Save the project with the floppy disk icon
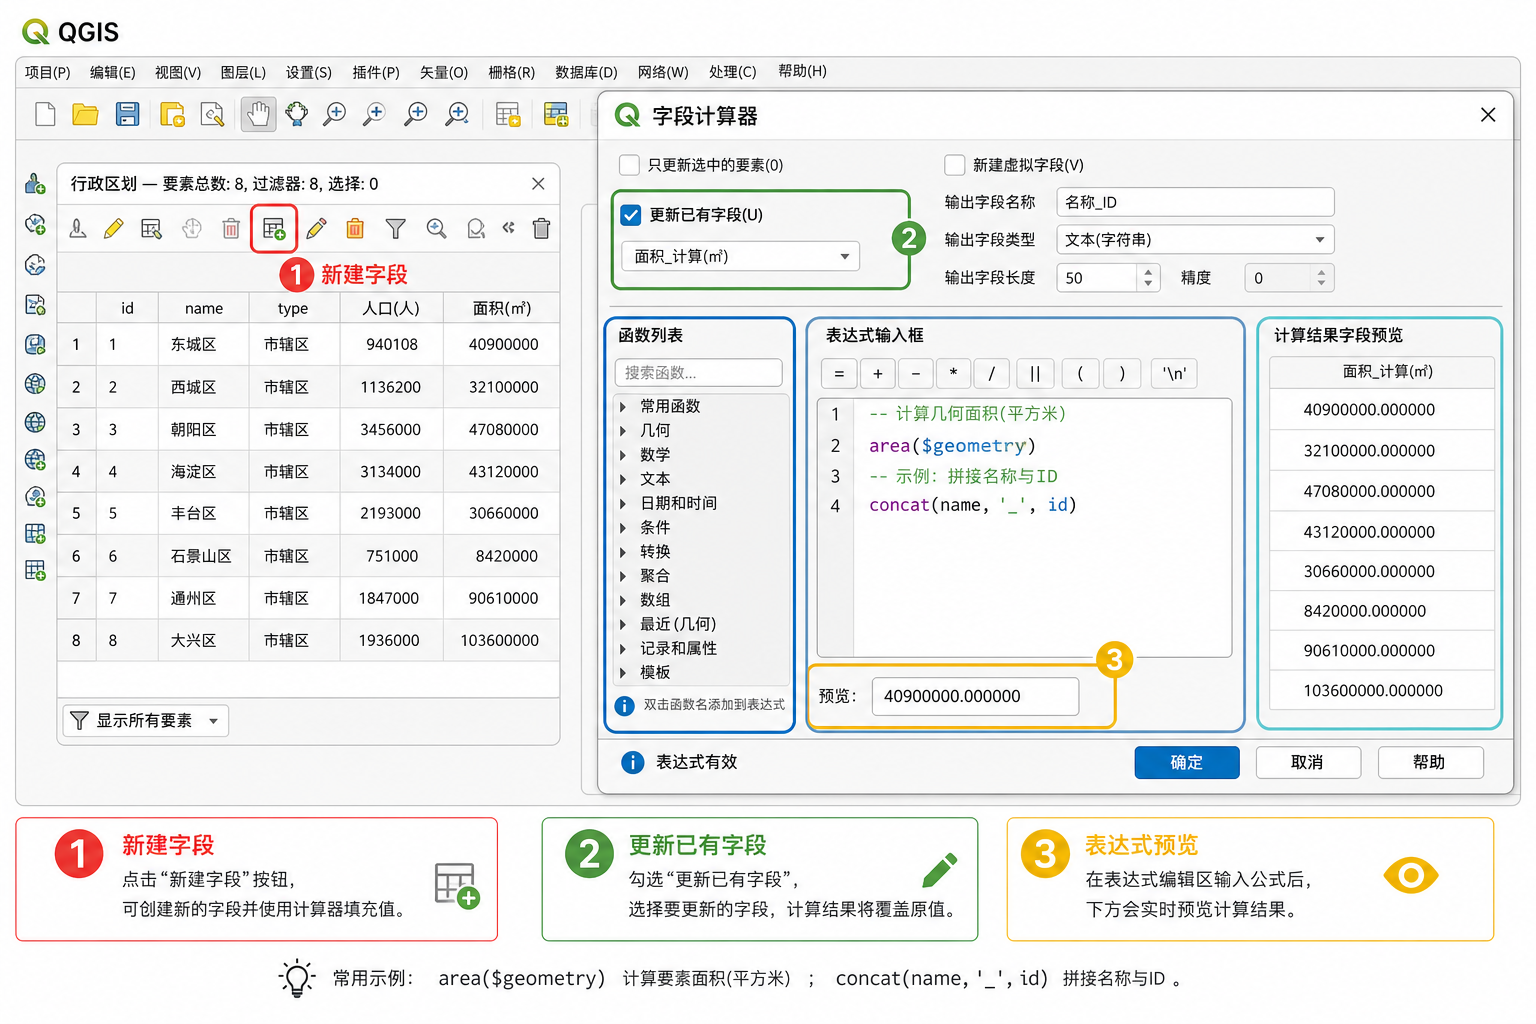Screen dimensions: 1536x1024 pyautogui.click(x=127, y=115)
